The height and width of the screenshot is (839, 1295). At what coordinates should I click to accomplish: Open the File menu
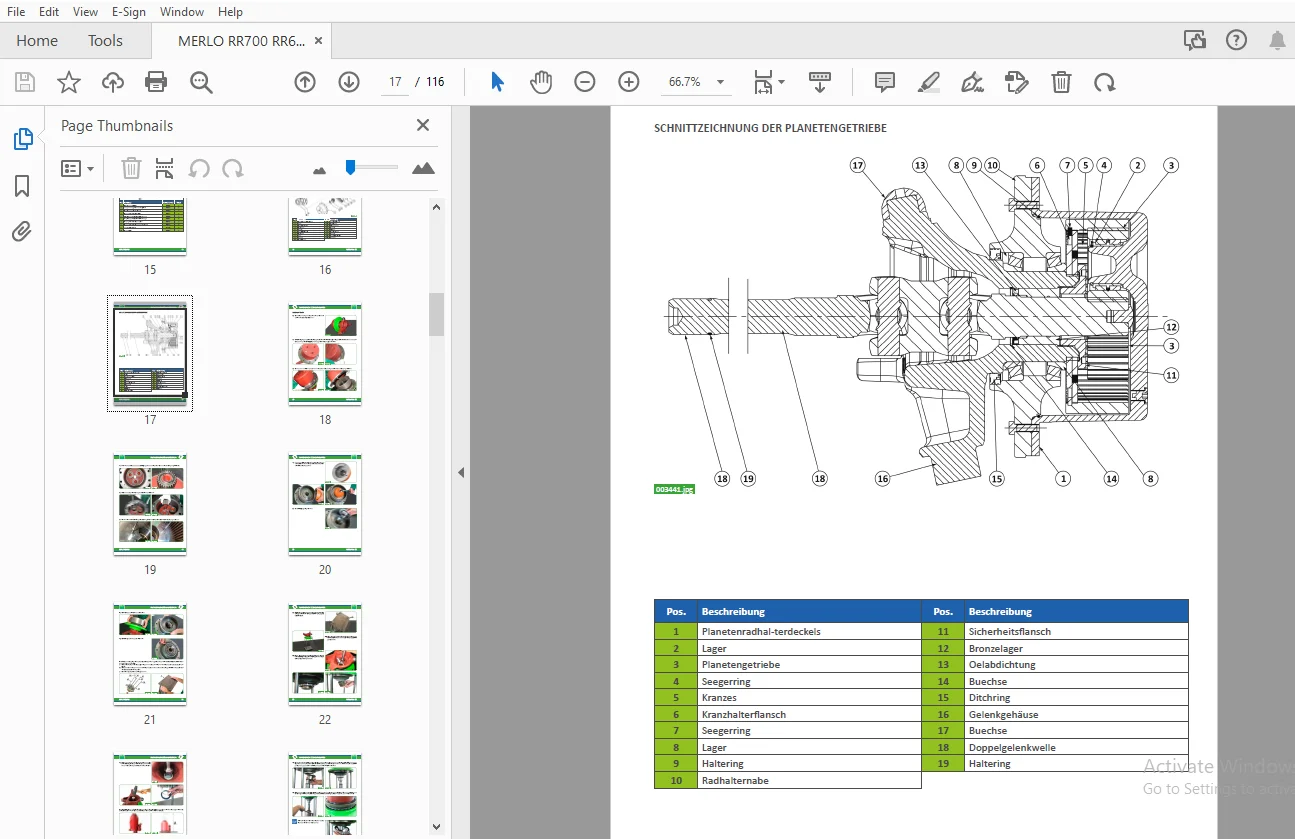[16, 12]
